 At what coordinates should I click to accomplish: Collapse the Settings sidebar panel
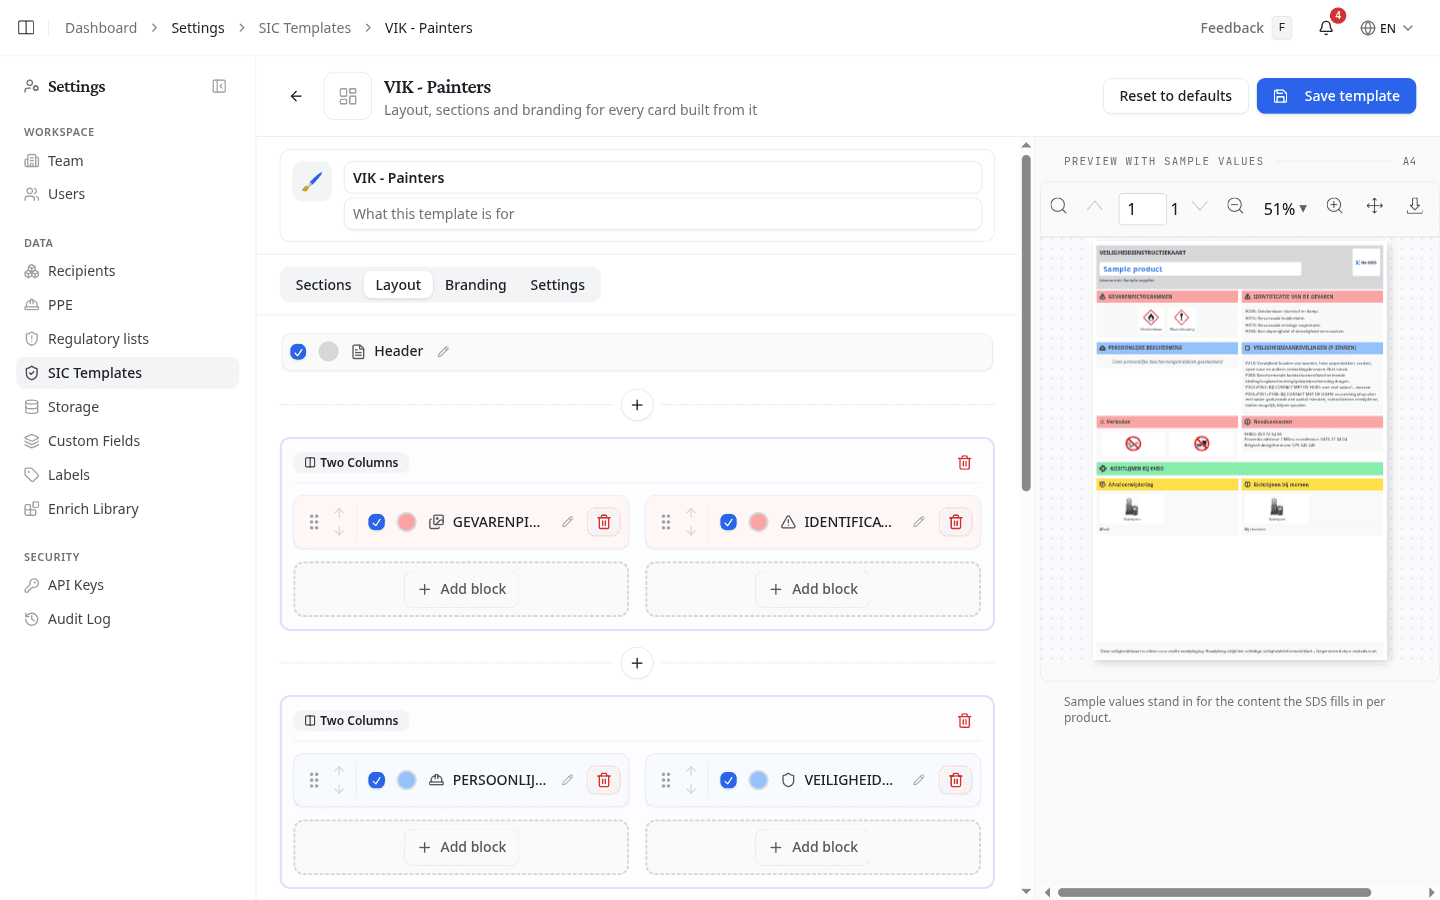pos(219,87)
